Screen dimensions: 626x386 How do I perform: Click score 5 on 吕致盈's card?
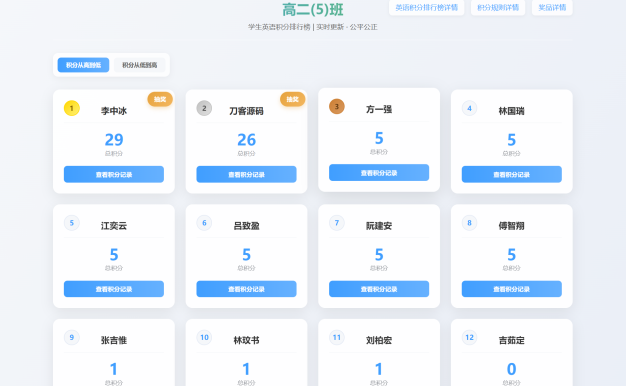click(246, 254)
